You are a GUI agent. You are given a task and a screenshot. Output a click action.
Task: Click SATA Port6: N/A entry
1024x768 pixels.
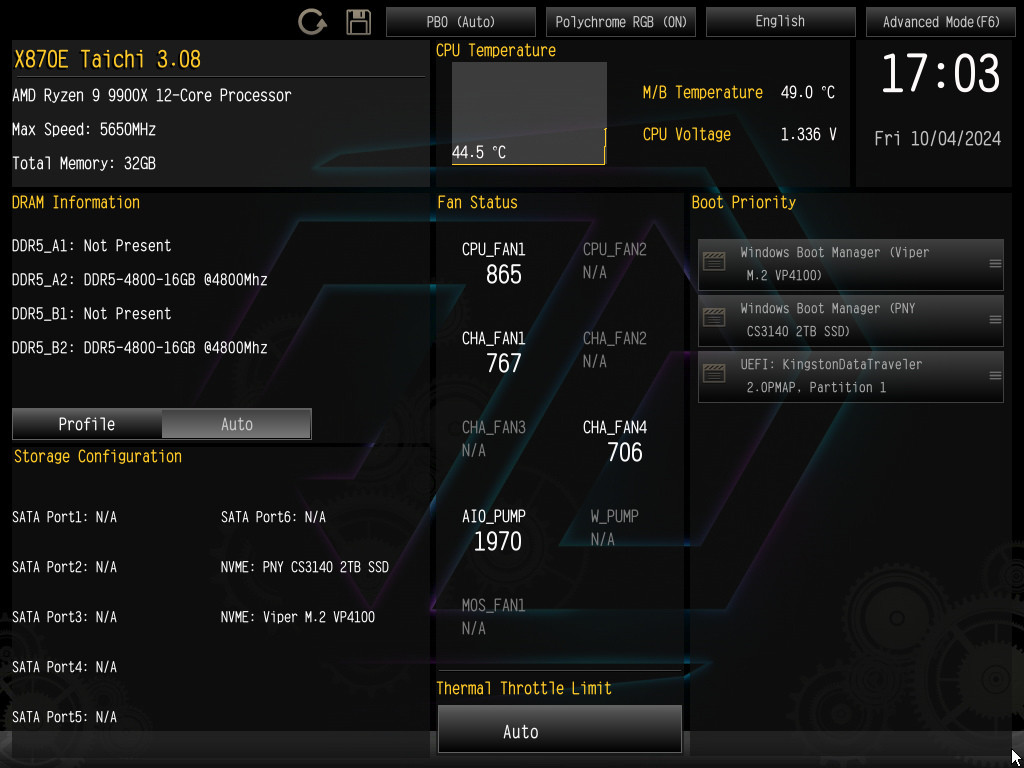(273, 517)
